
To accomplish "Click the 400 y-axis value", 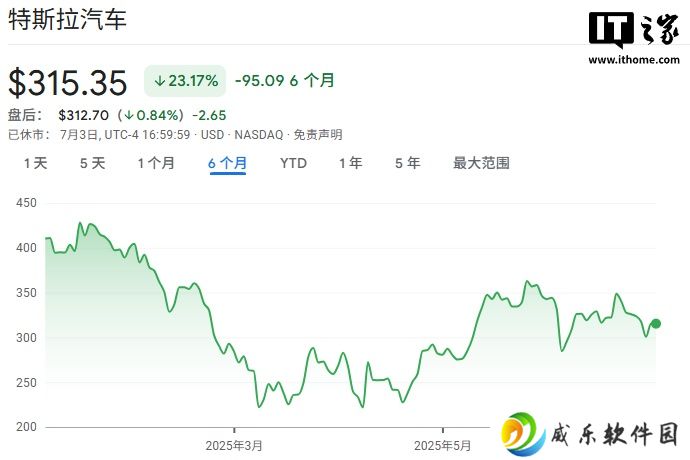I will 26,248.
